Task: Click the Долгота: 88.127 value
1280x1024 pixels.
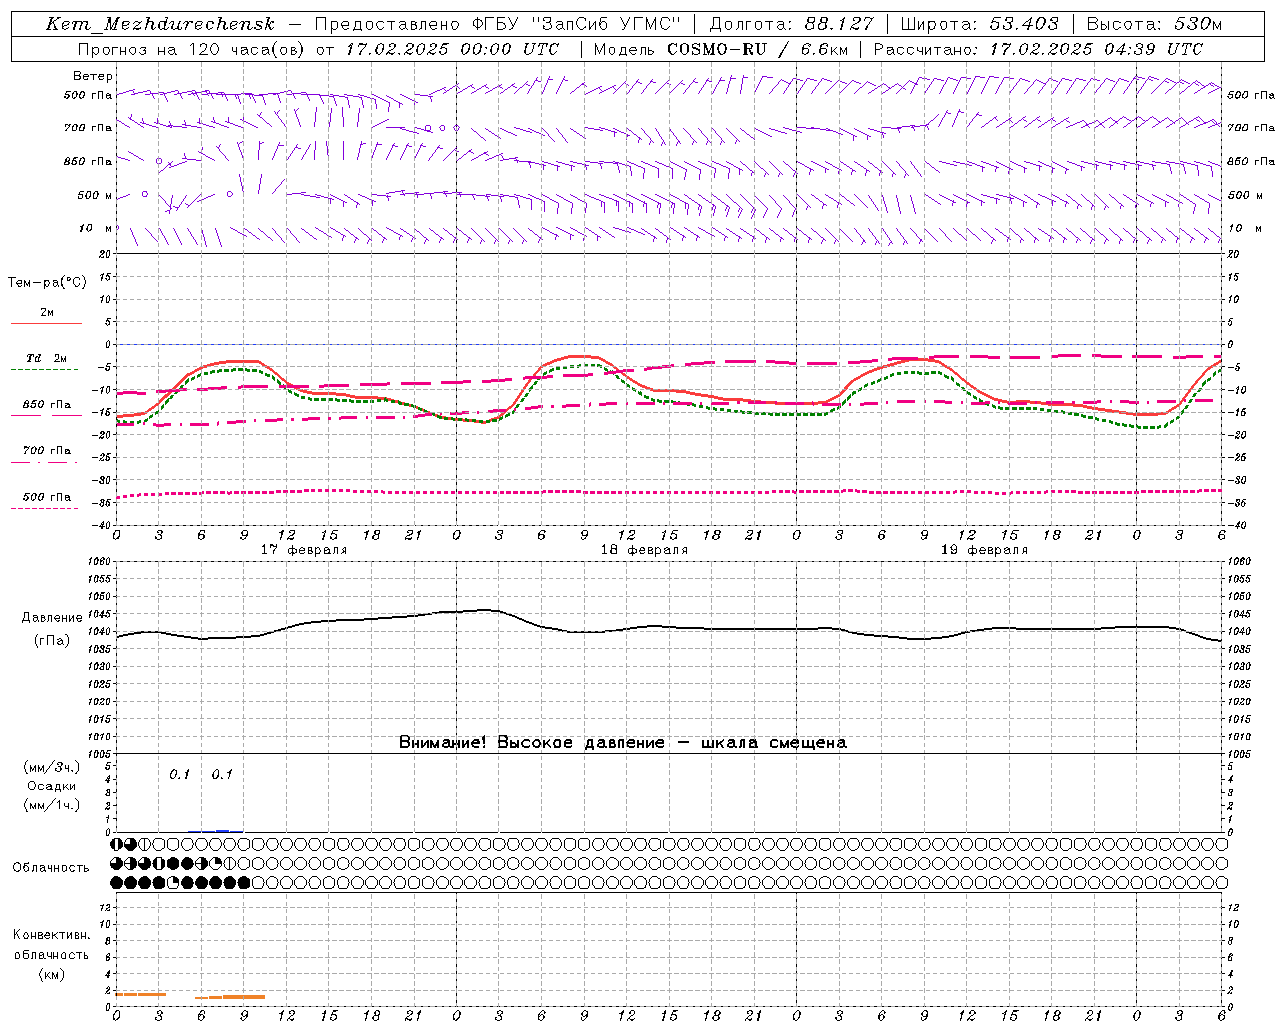Action: click(791, 24)
